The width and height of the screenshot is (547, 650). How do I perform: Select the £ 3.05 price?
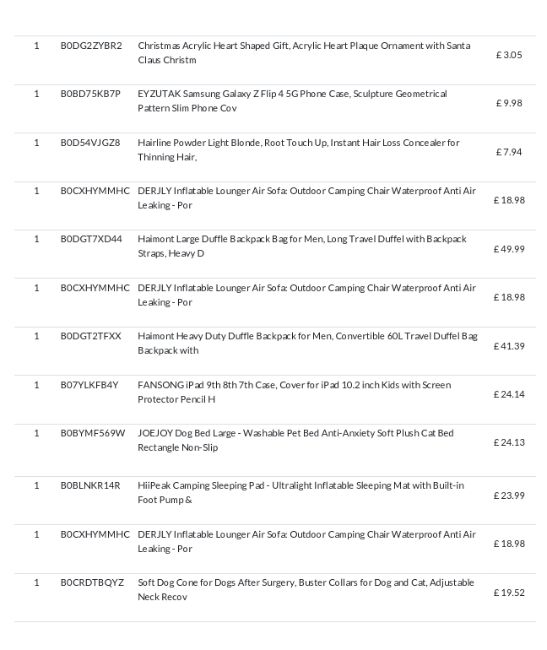coord(509,55)
